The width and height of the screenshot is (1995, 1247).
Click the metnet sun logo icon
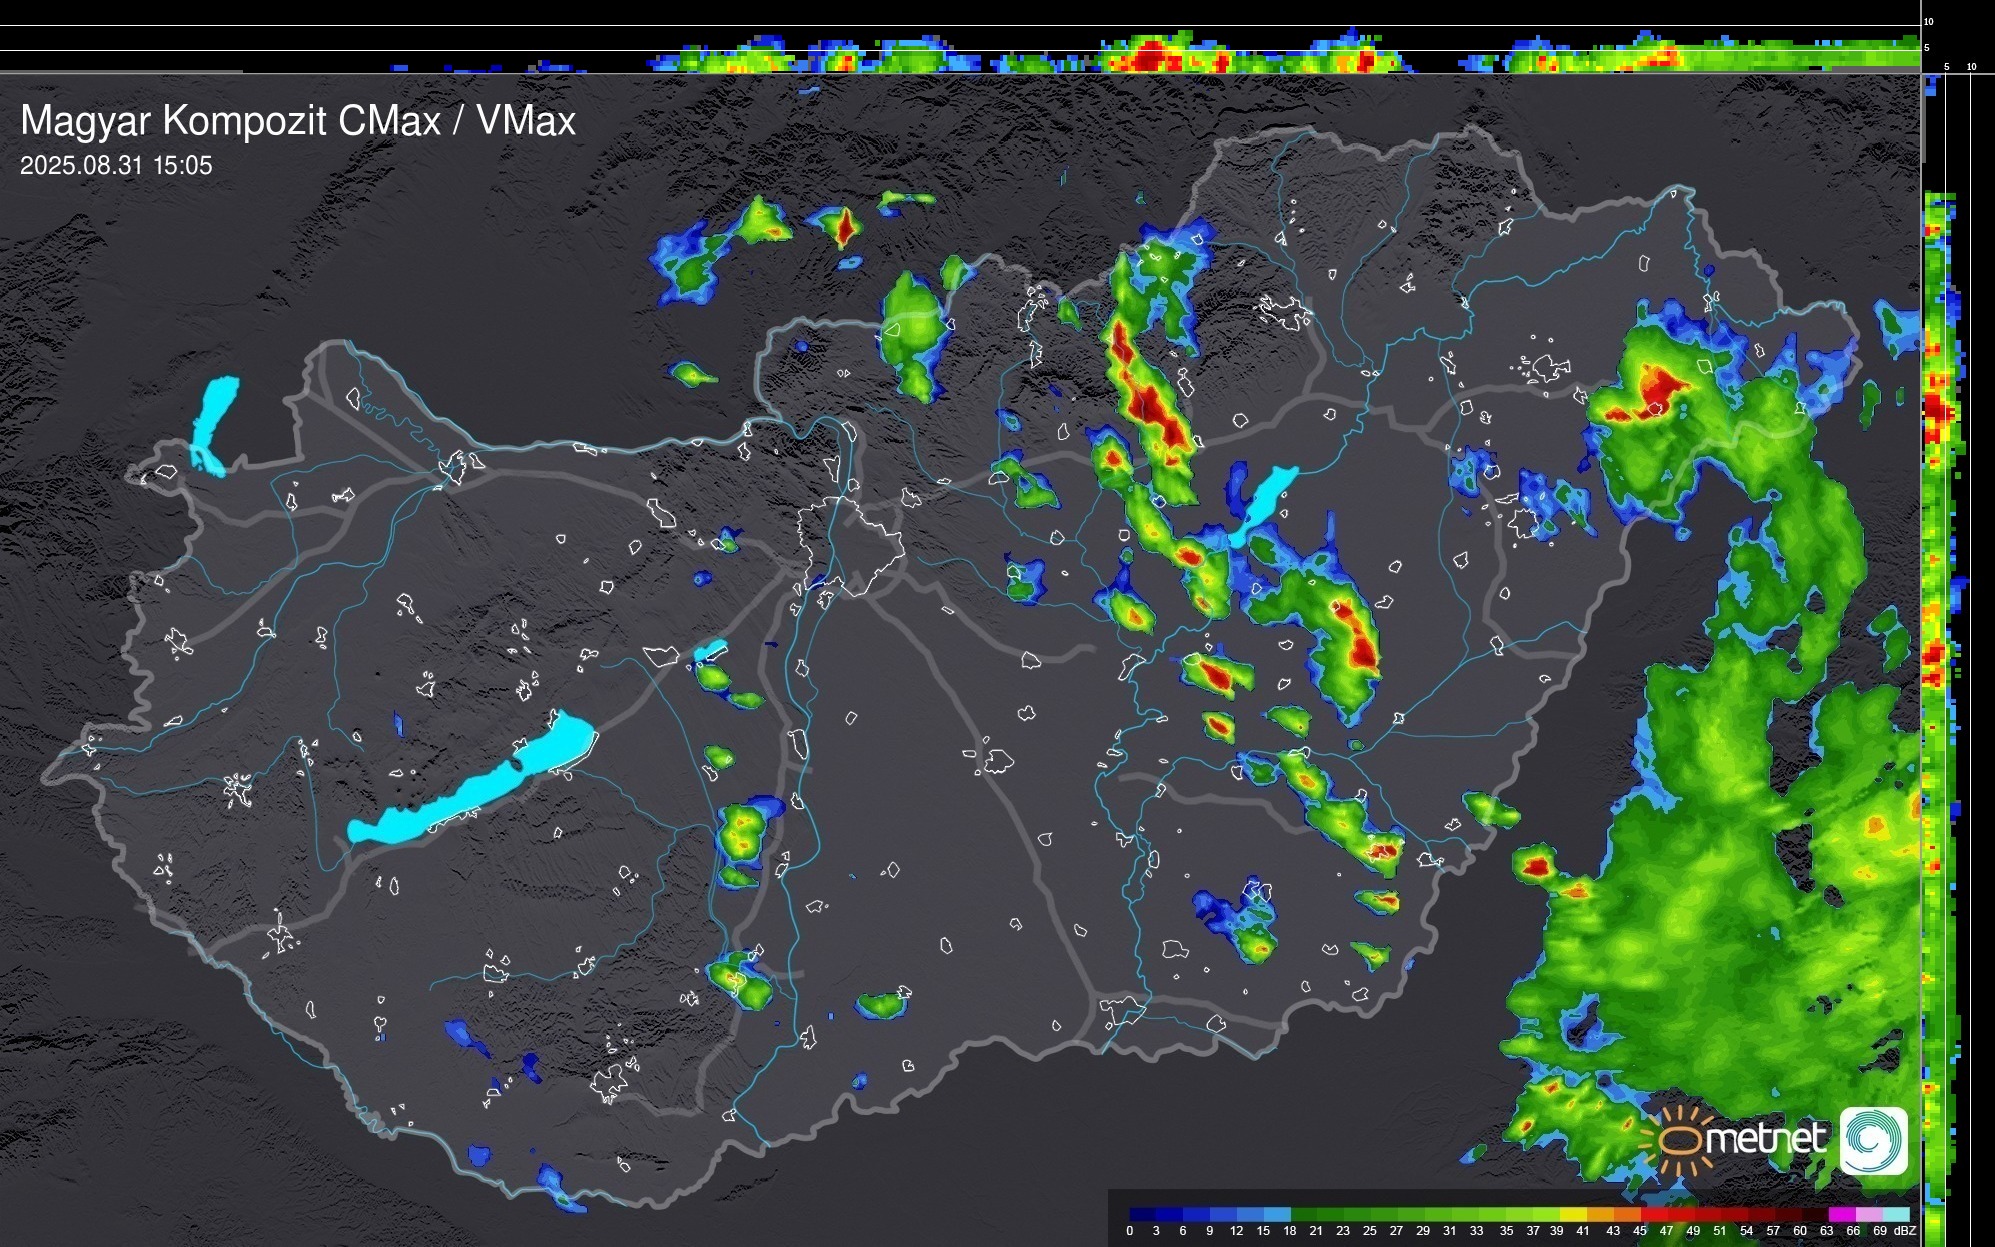[x=1679, y=1141]
